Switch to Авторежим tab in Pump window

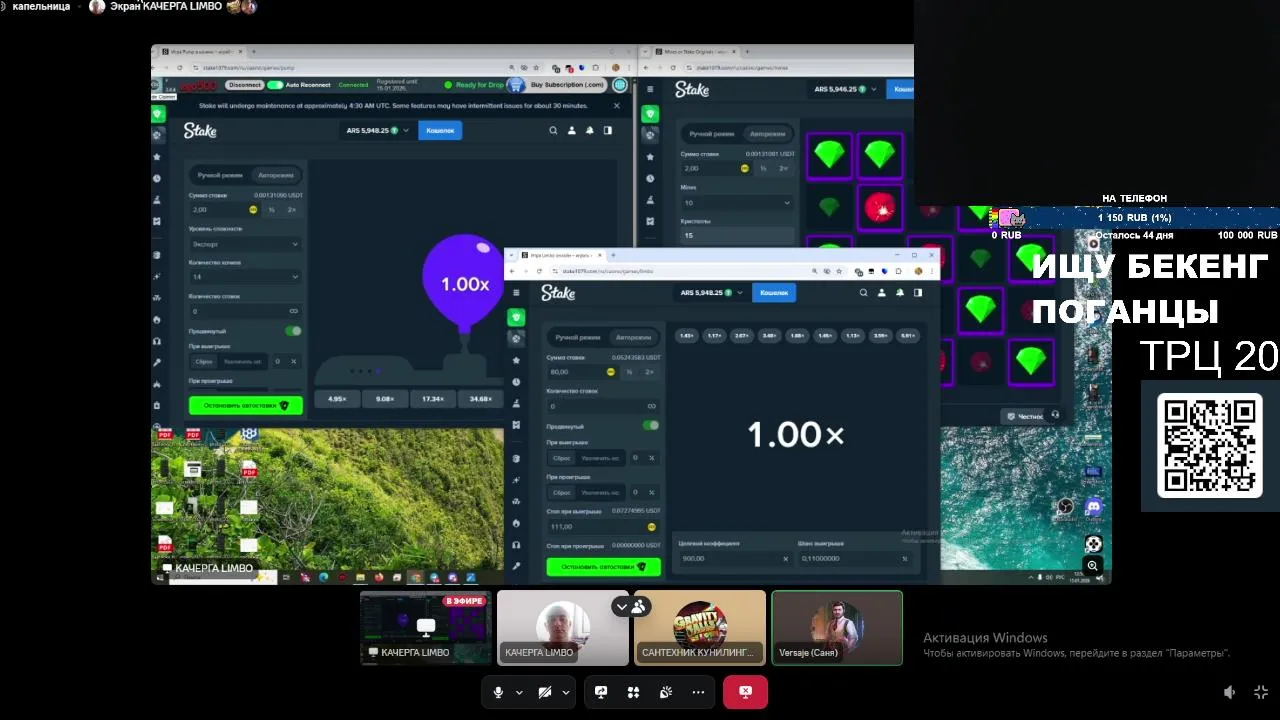276,175
